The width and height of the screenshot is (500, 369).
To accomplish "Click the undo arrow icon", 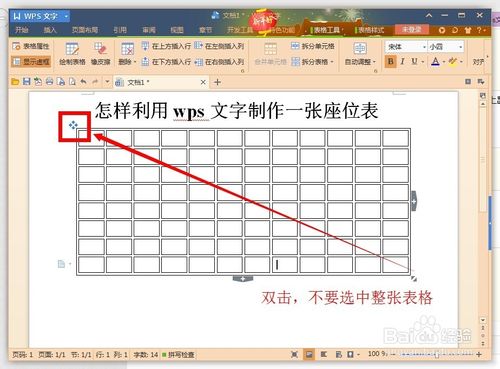I will (83, 82).
